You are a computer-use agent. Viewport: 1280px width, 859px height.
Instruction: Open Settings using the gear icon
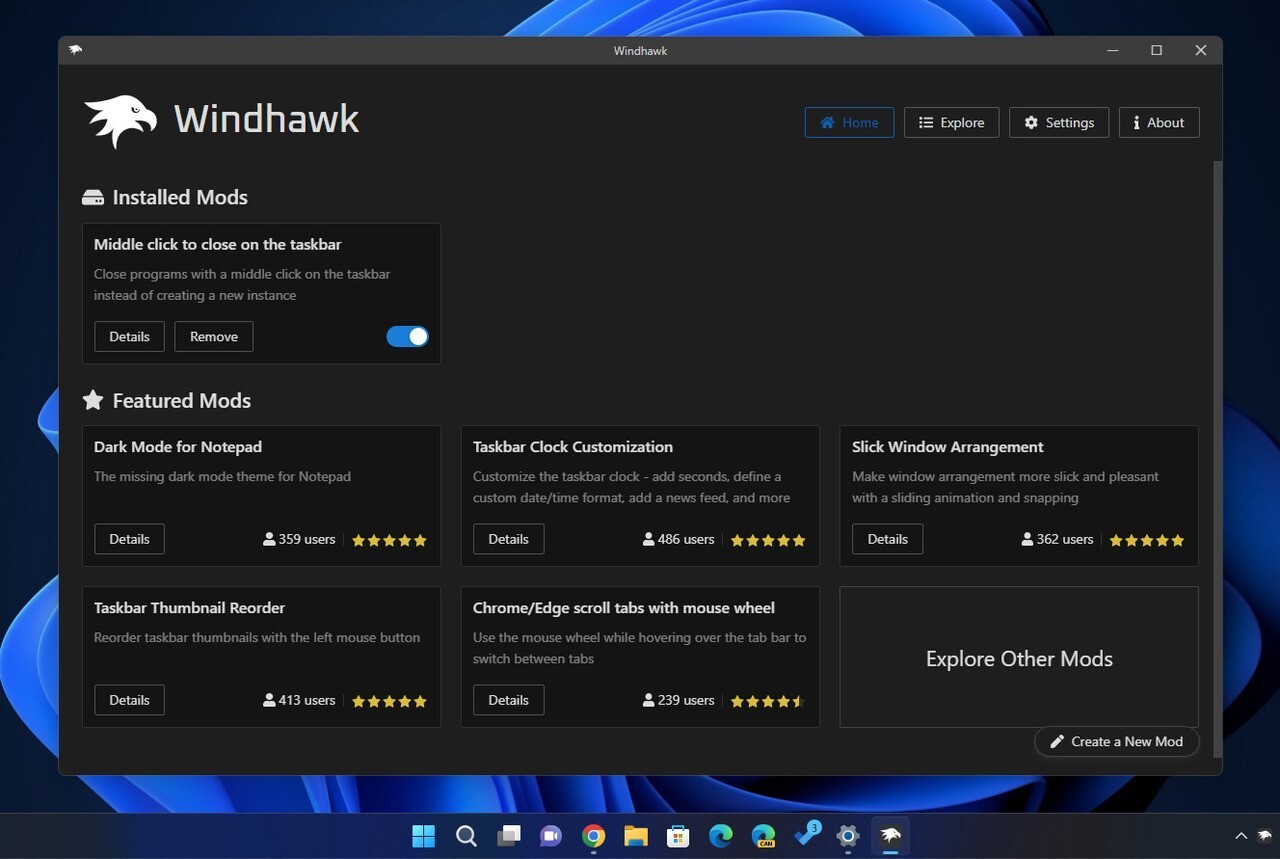tap(1031, 122)
